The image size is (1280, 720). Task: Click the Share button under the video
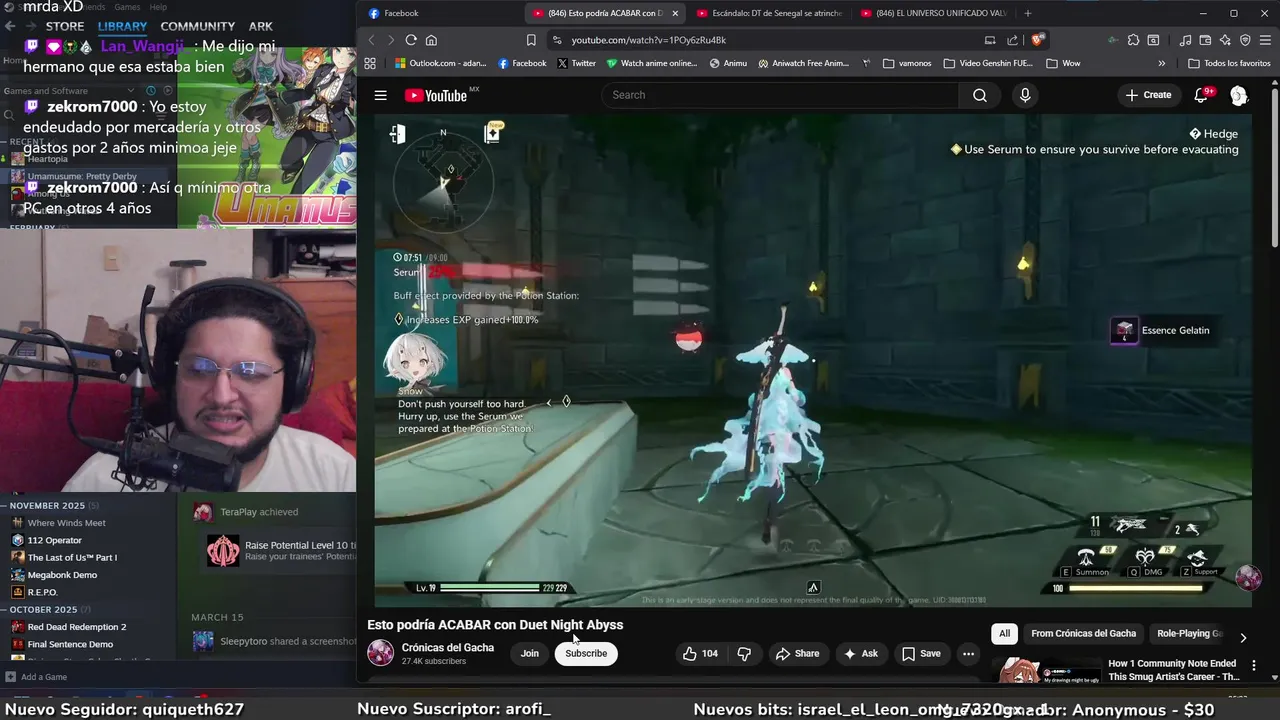point(797,653)
